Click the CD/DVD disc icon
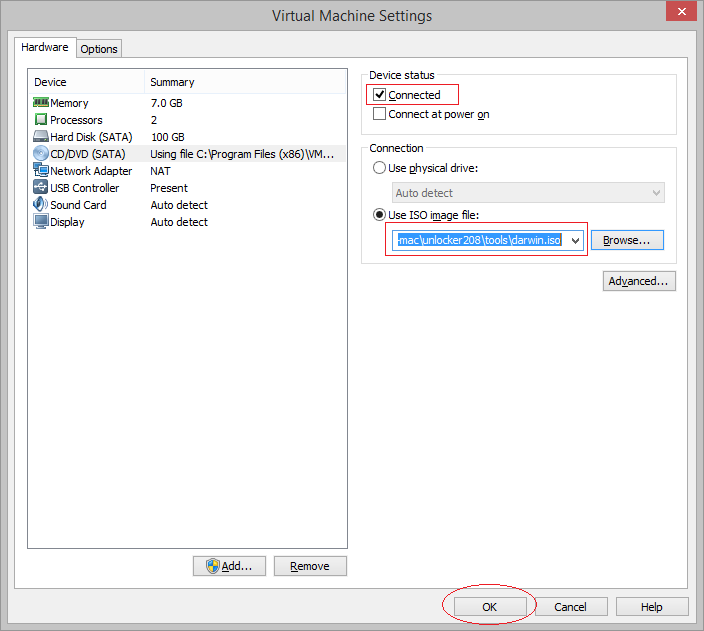Screen dimensions: 704x631 pos(40,153)
